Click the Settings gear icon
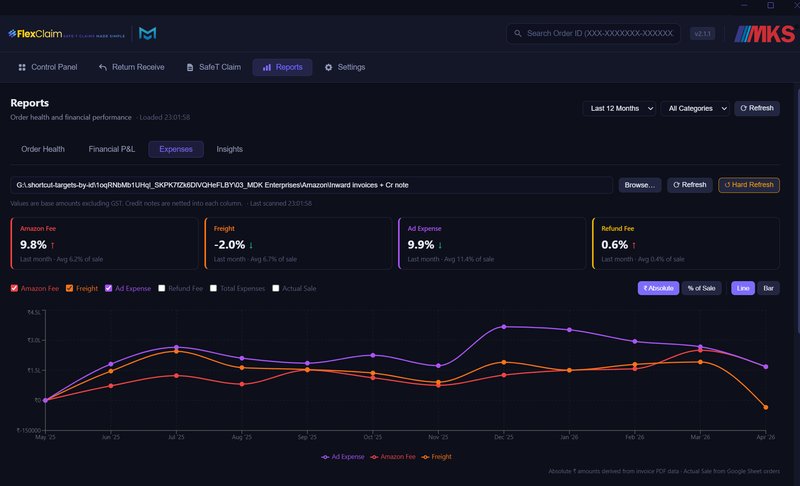Viewport: 800px width, 486px height. 329,67
